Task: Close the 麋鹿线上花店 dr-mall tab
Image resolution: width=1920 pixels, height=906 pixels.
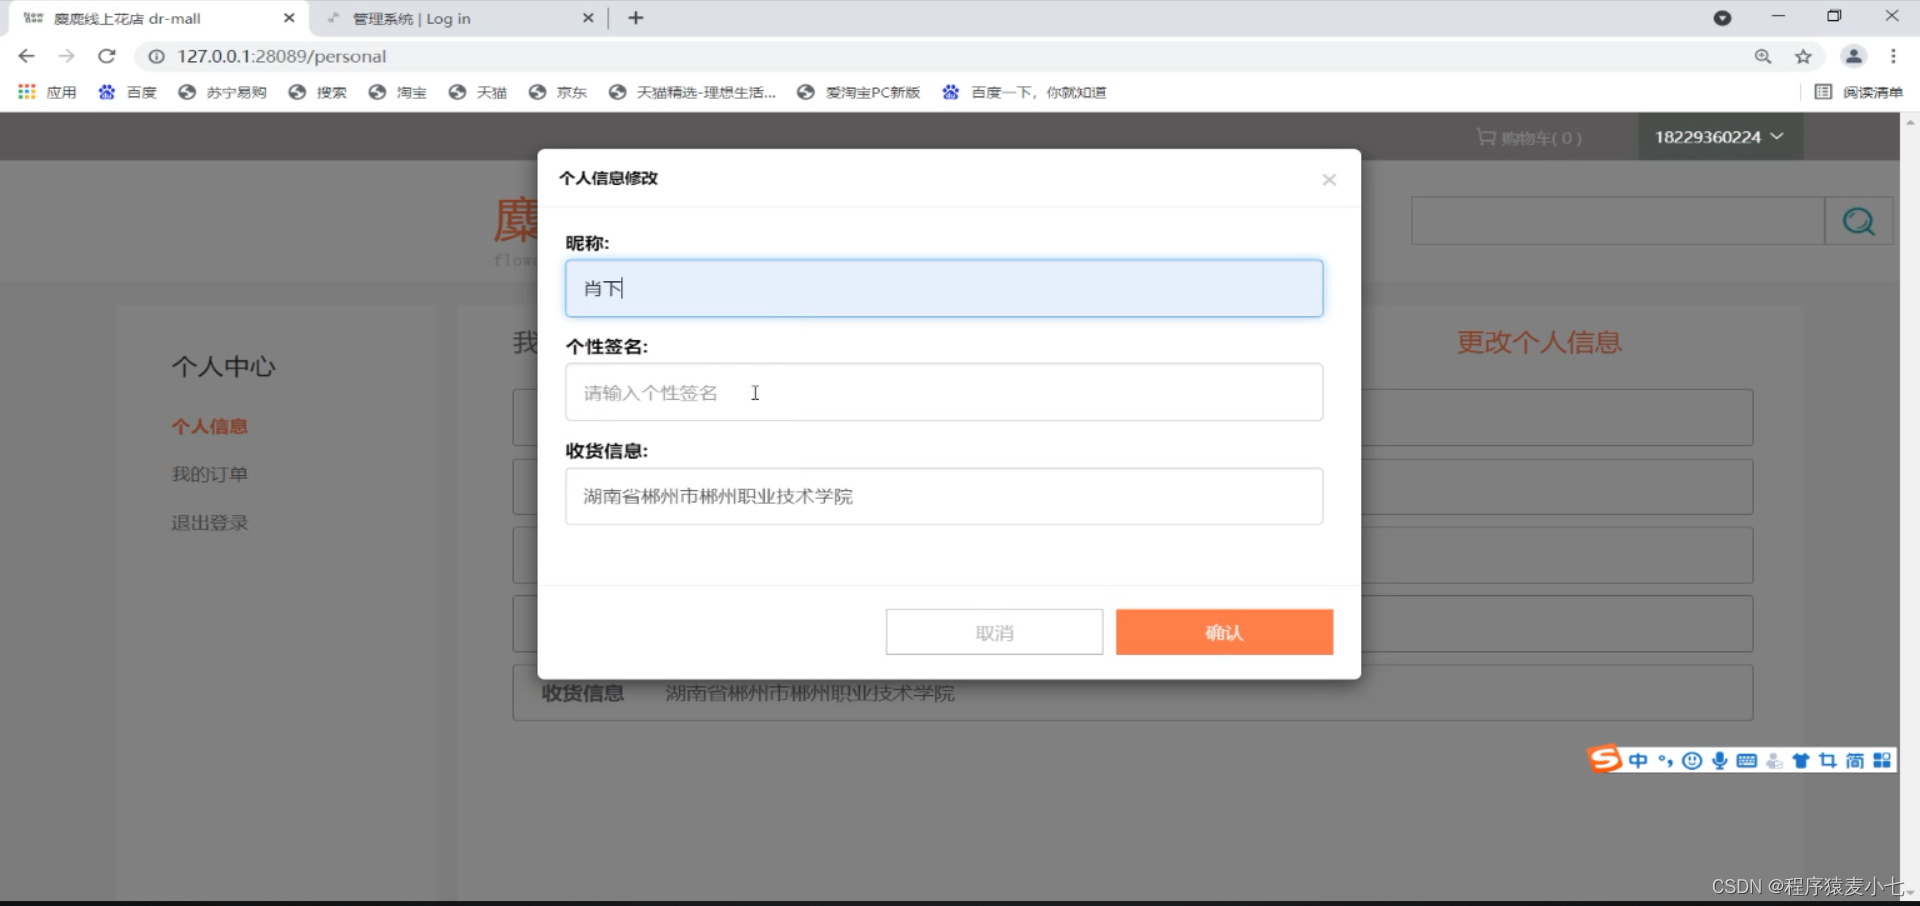Action: (289, 18)
